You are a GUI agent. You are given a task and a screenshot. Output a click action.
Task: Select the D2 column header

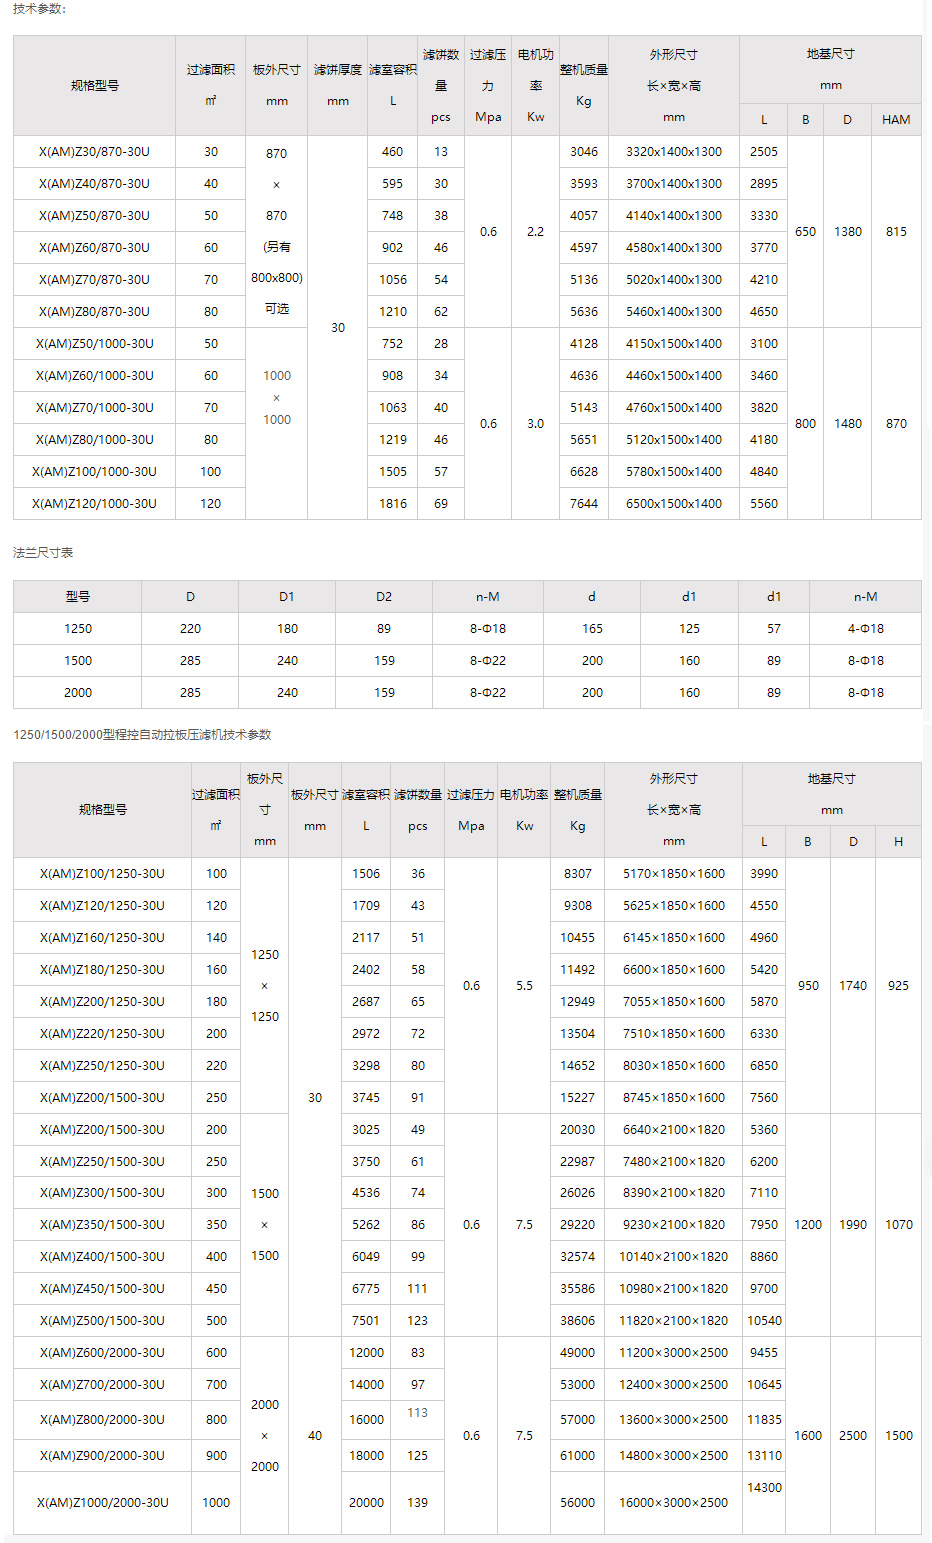(x=384, y=597)
